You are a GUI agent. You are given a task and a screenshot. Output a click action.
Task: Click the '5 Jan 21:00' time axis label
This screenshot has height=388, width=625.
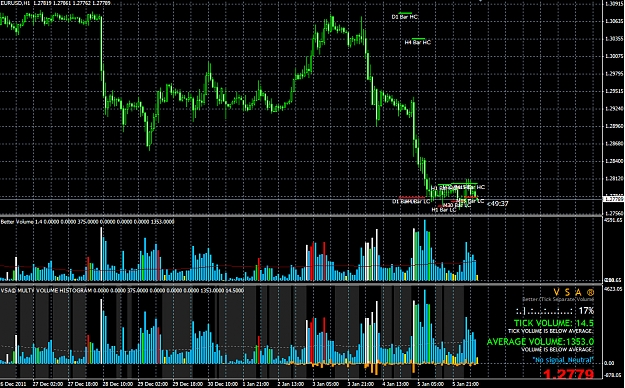(x=467, y=384)
